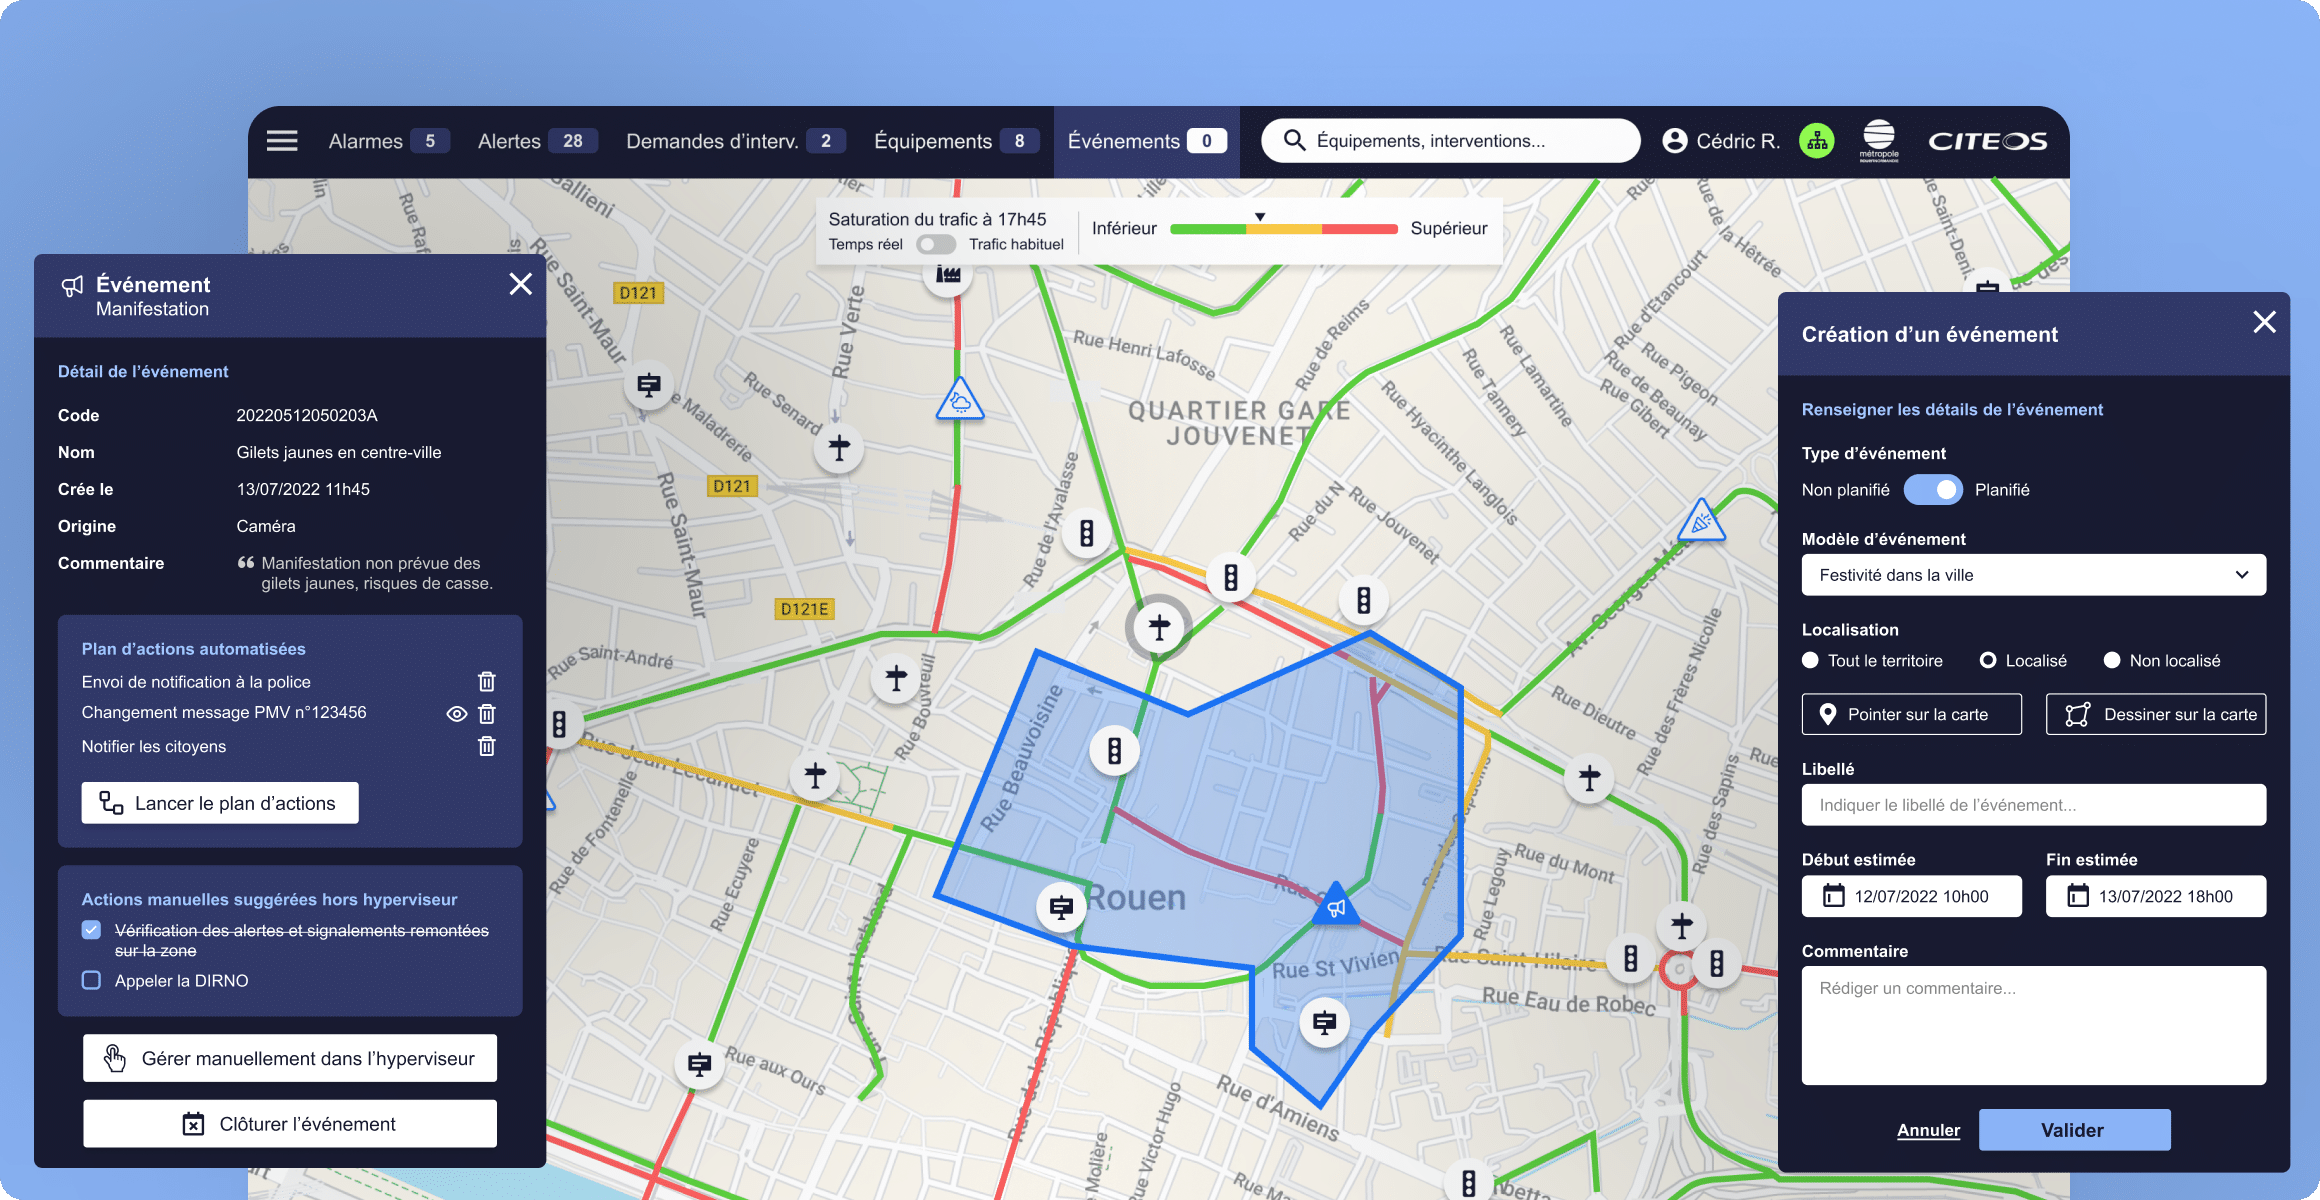2320x1200 pixels.
Task: Click intersection marker near Rue Senard
Action: point(839,448)
